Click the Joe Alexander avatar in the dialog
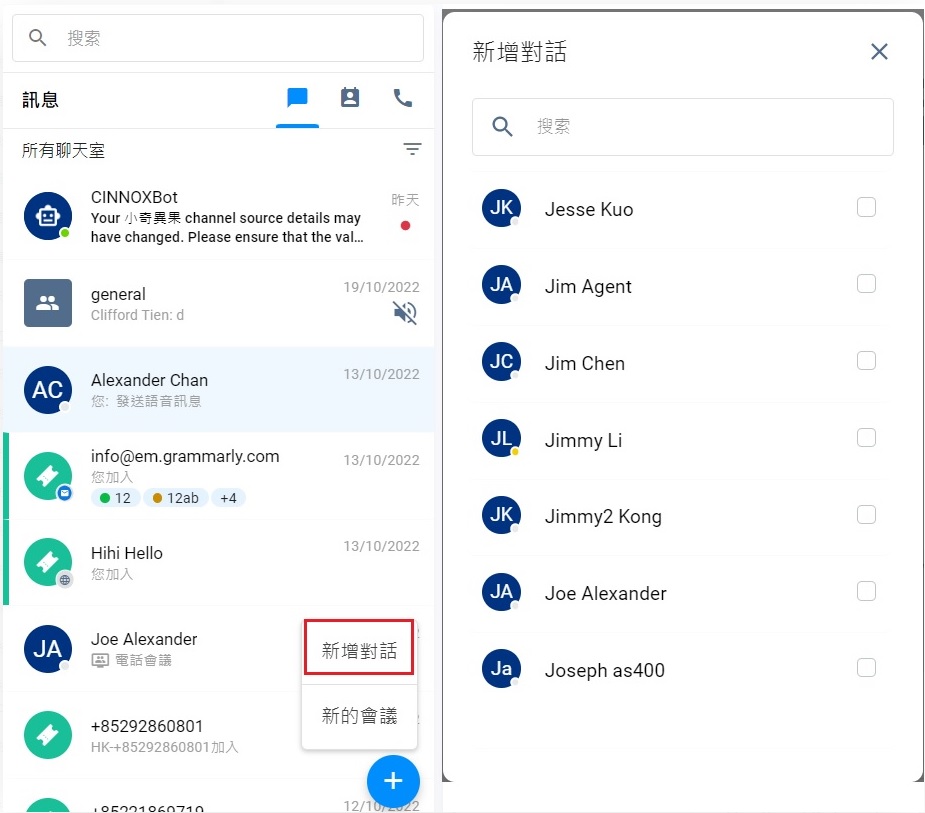 pos(501,591)
